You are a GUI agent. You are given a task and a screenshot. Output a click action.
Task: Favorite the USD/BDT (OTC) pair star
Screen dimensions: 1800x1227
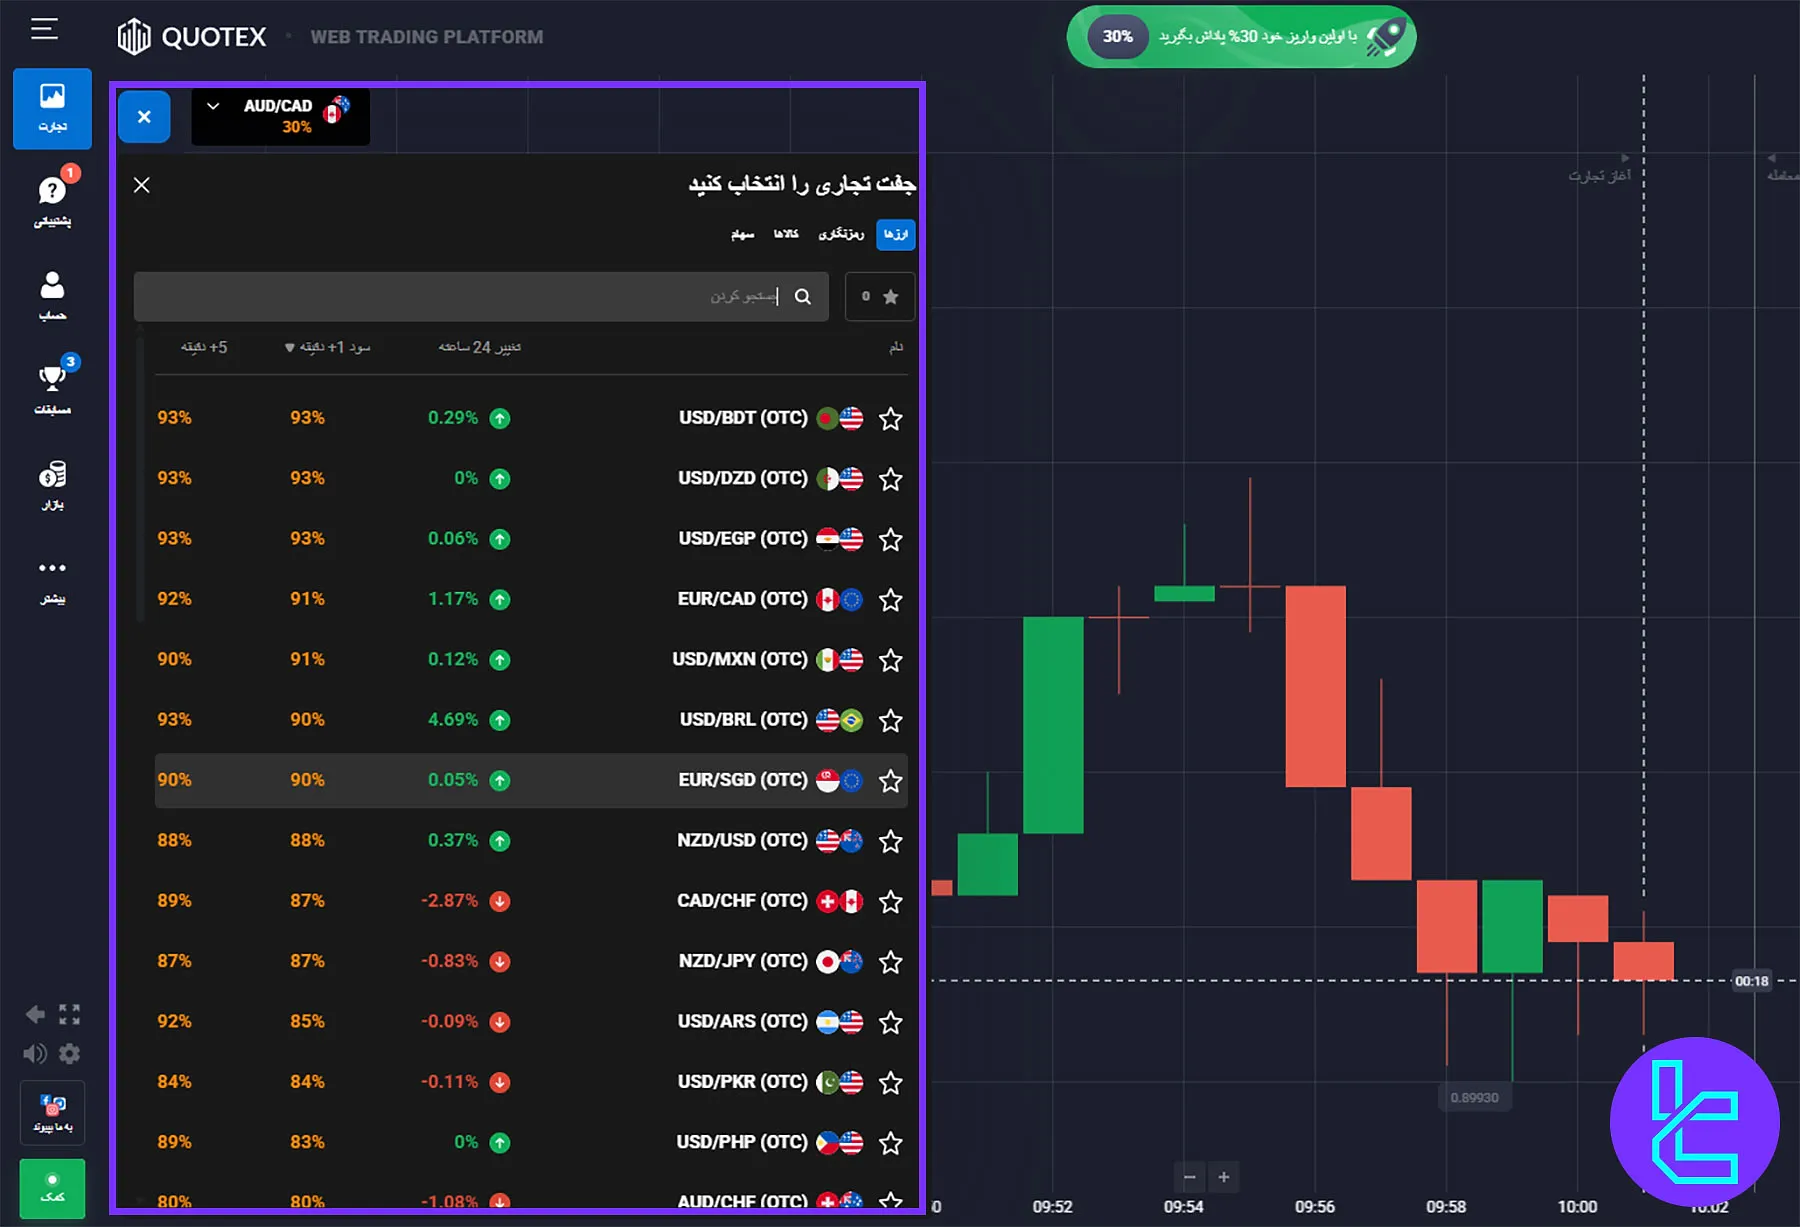click(x=890, y=419)
